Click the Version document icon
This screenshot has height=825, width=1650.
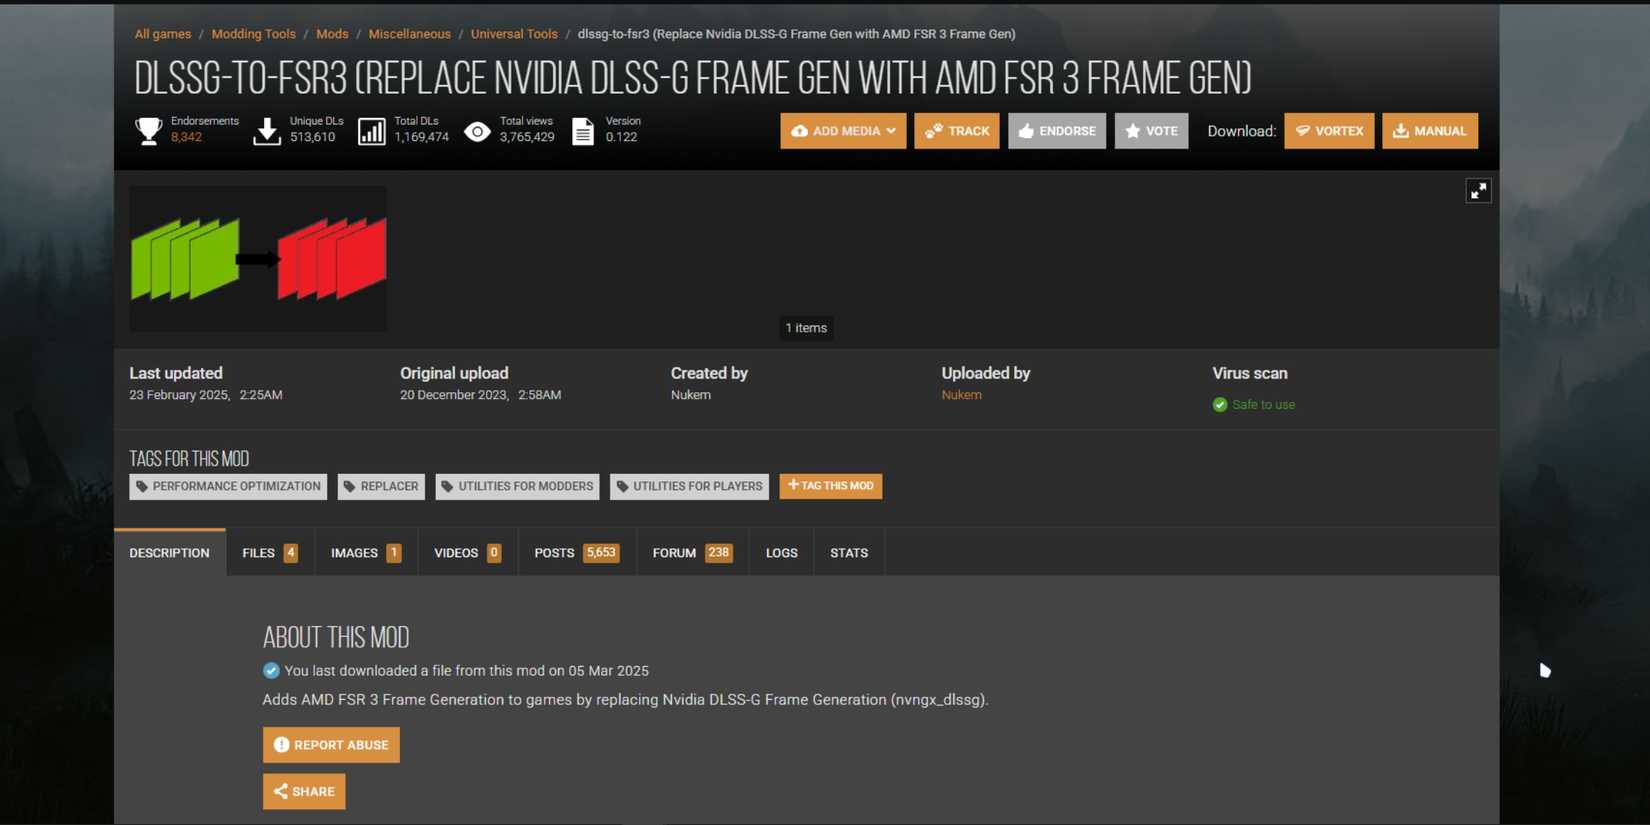[x=583, y=131]
